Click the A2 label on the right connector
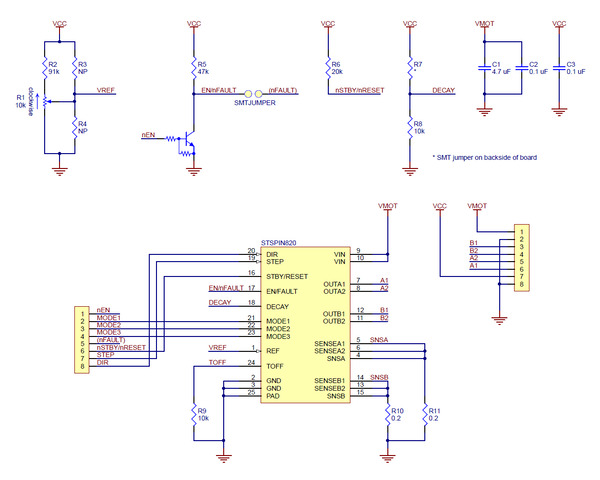This screenshot has height=480, width=600. pos(474,258)
